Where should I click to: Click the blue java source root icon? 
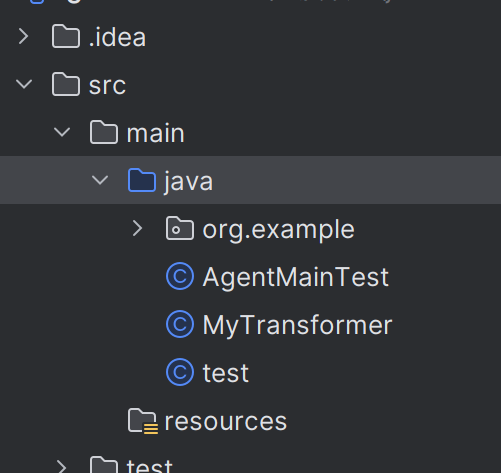point(142,180)
